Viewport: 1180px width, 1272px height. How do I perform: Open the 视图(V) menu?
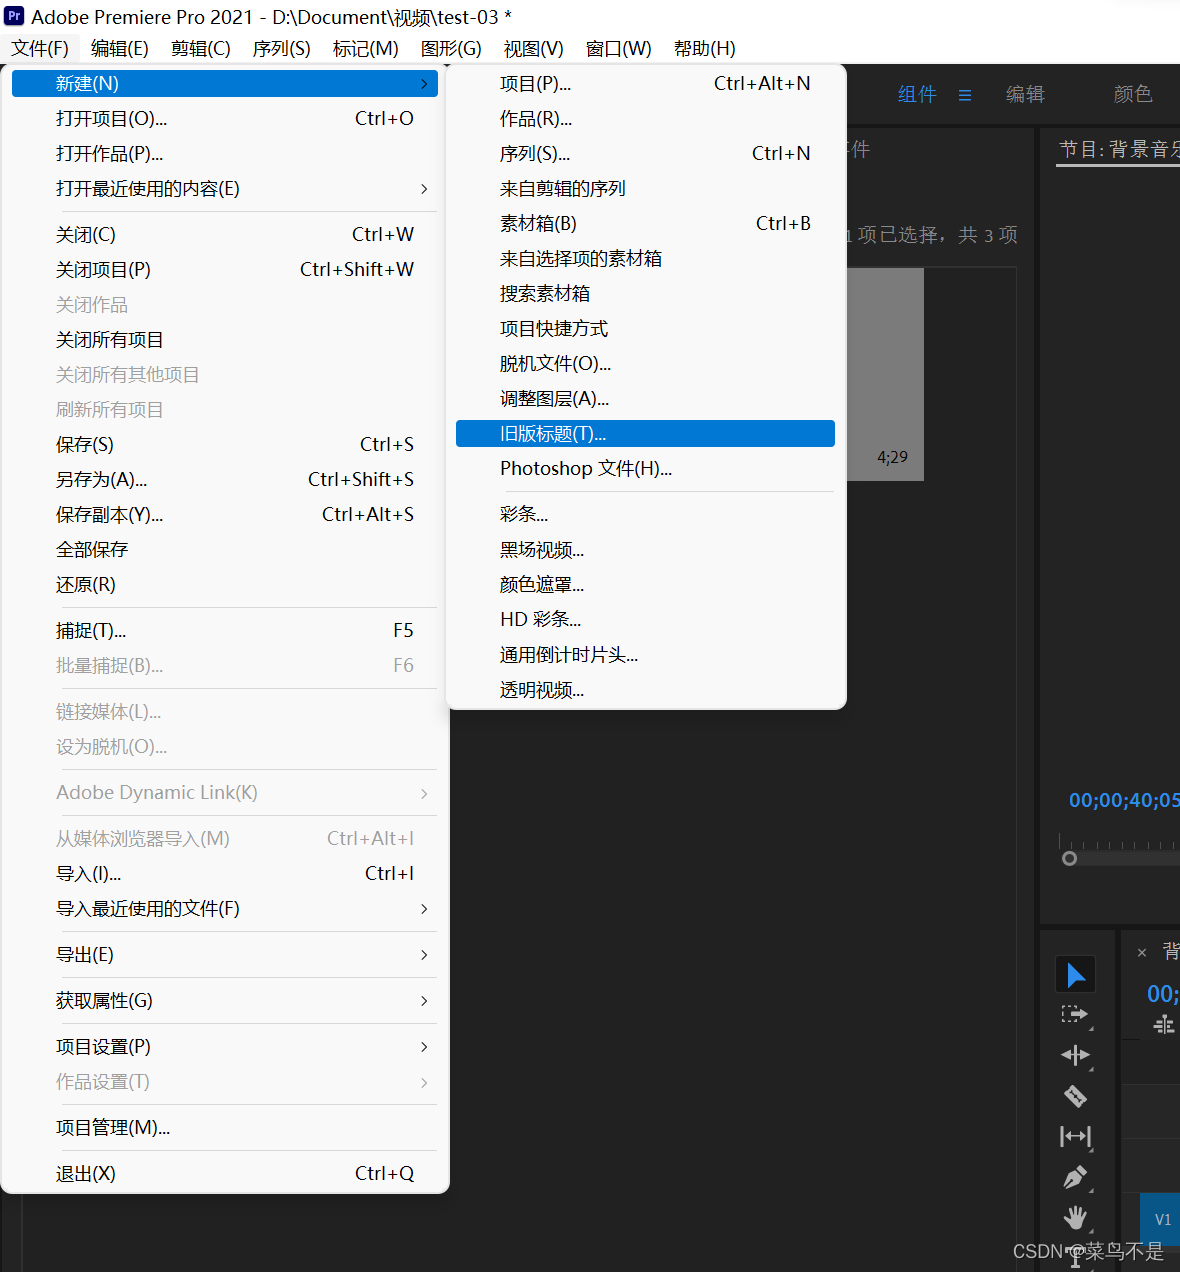click(534, 49)
